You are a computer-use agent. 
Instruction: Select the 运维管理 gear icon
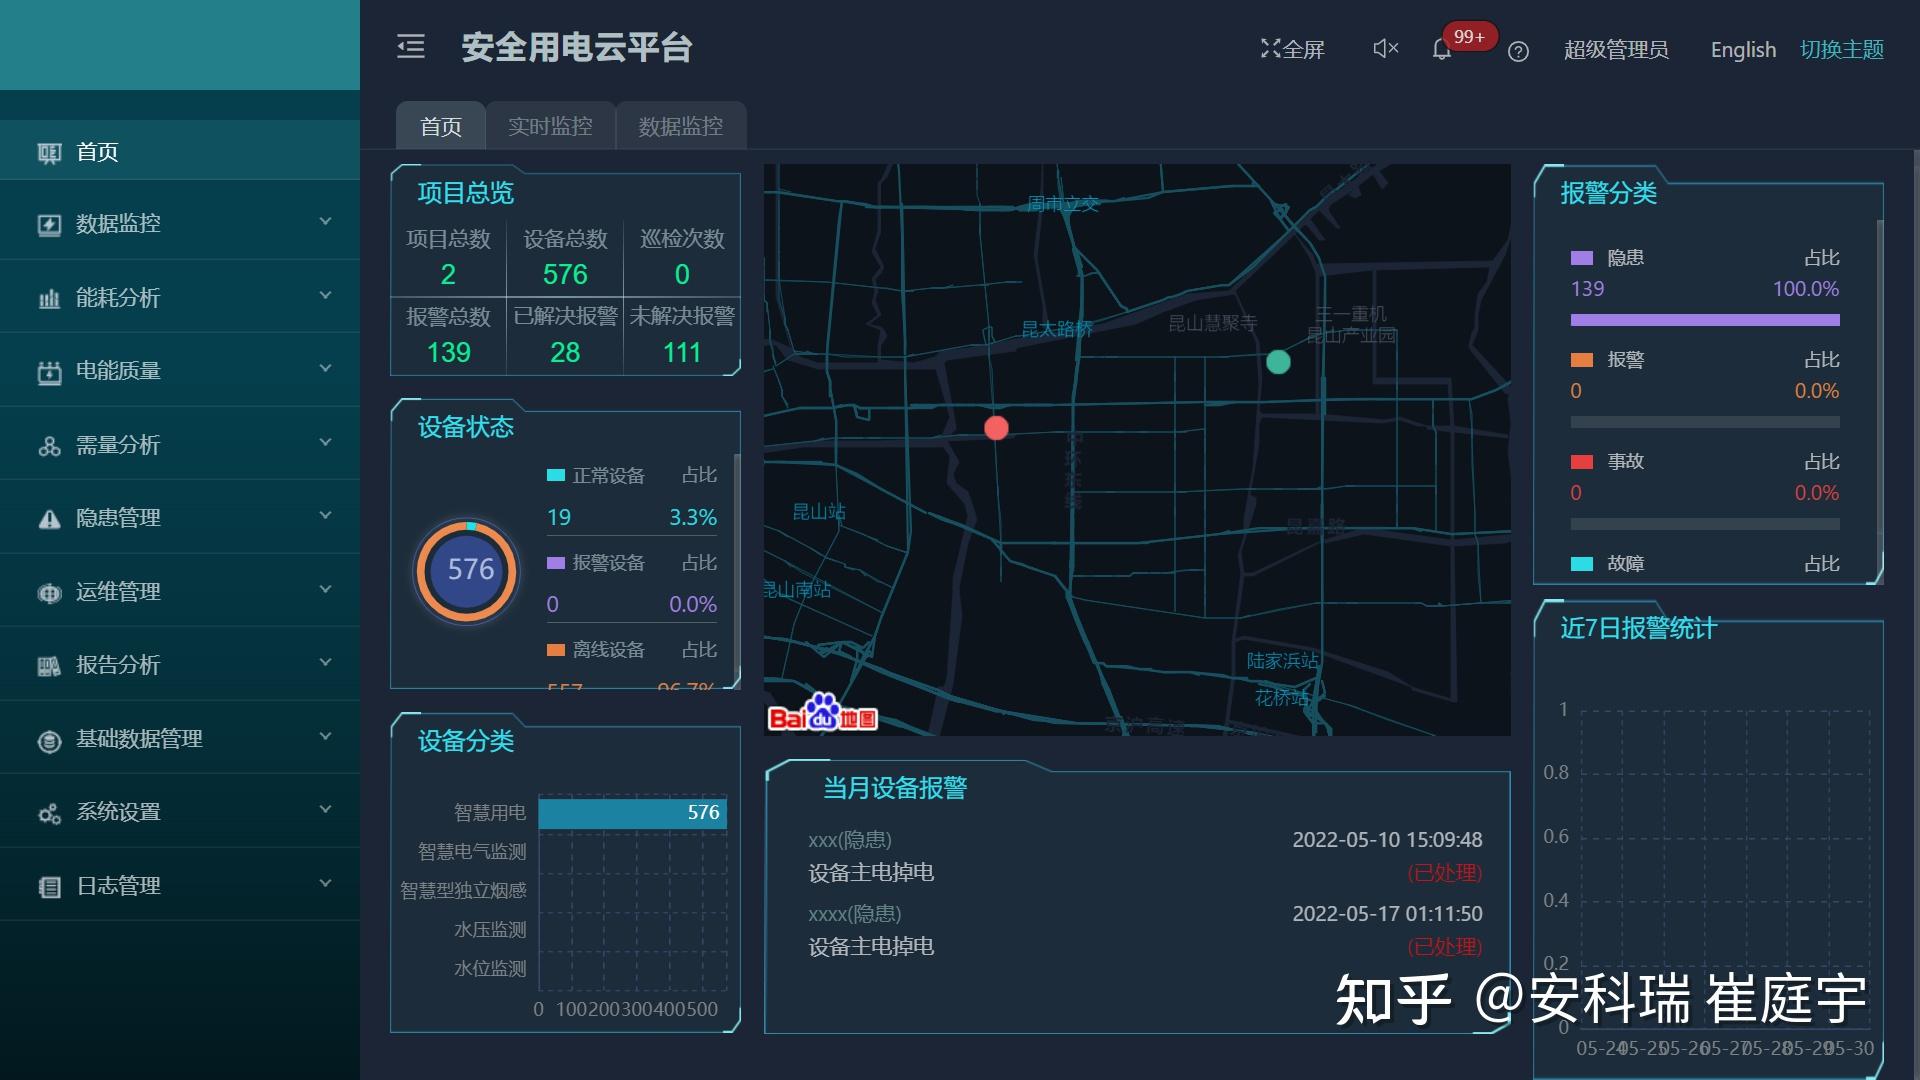(x=48, y=591)
